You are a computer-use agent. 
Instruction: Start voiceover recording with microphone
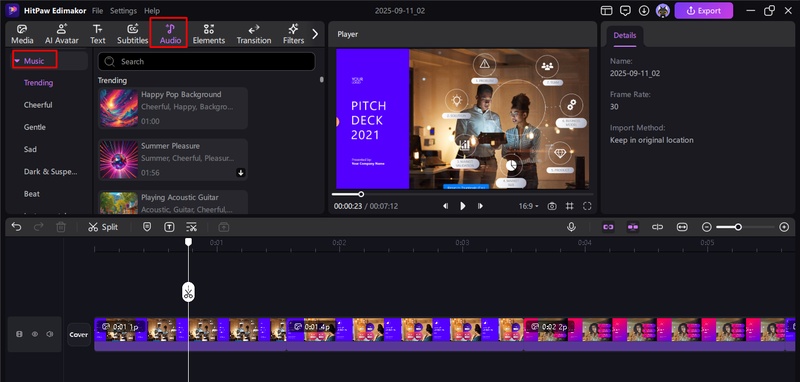571,227
